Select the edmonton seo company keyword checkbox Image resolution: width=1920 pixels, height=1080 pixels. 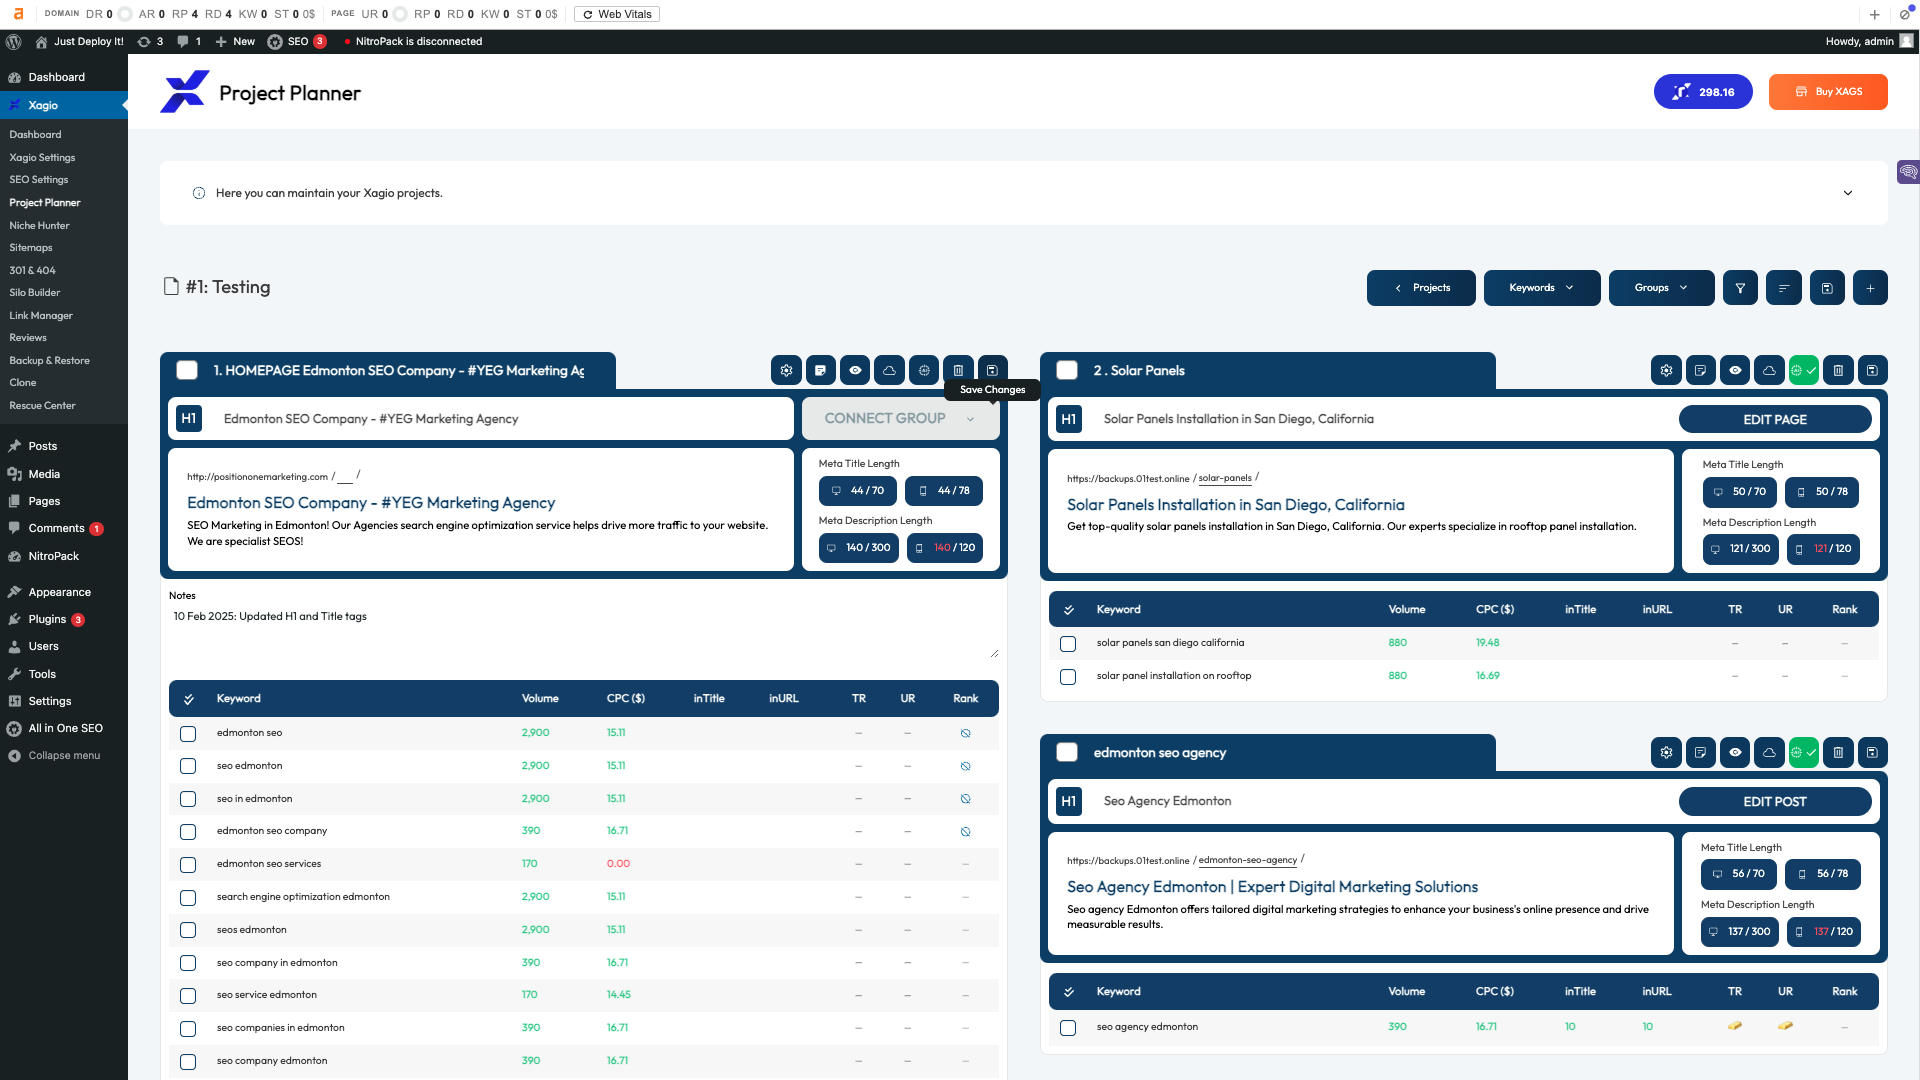188,832
